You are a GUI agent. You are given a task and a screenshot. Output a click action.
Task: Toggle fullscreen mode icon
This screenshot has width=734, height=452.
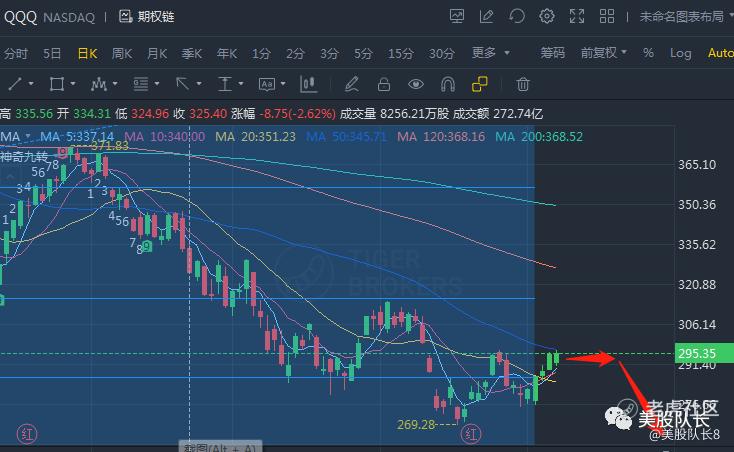pyautogui.click(x=577, y=16)
